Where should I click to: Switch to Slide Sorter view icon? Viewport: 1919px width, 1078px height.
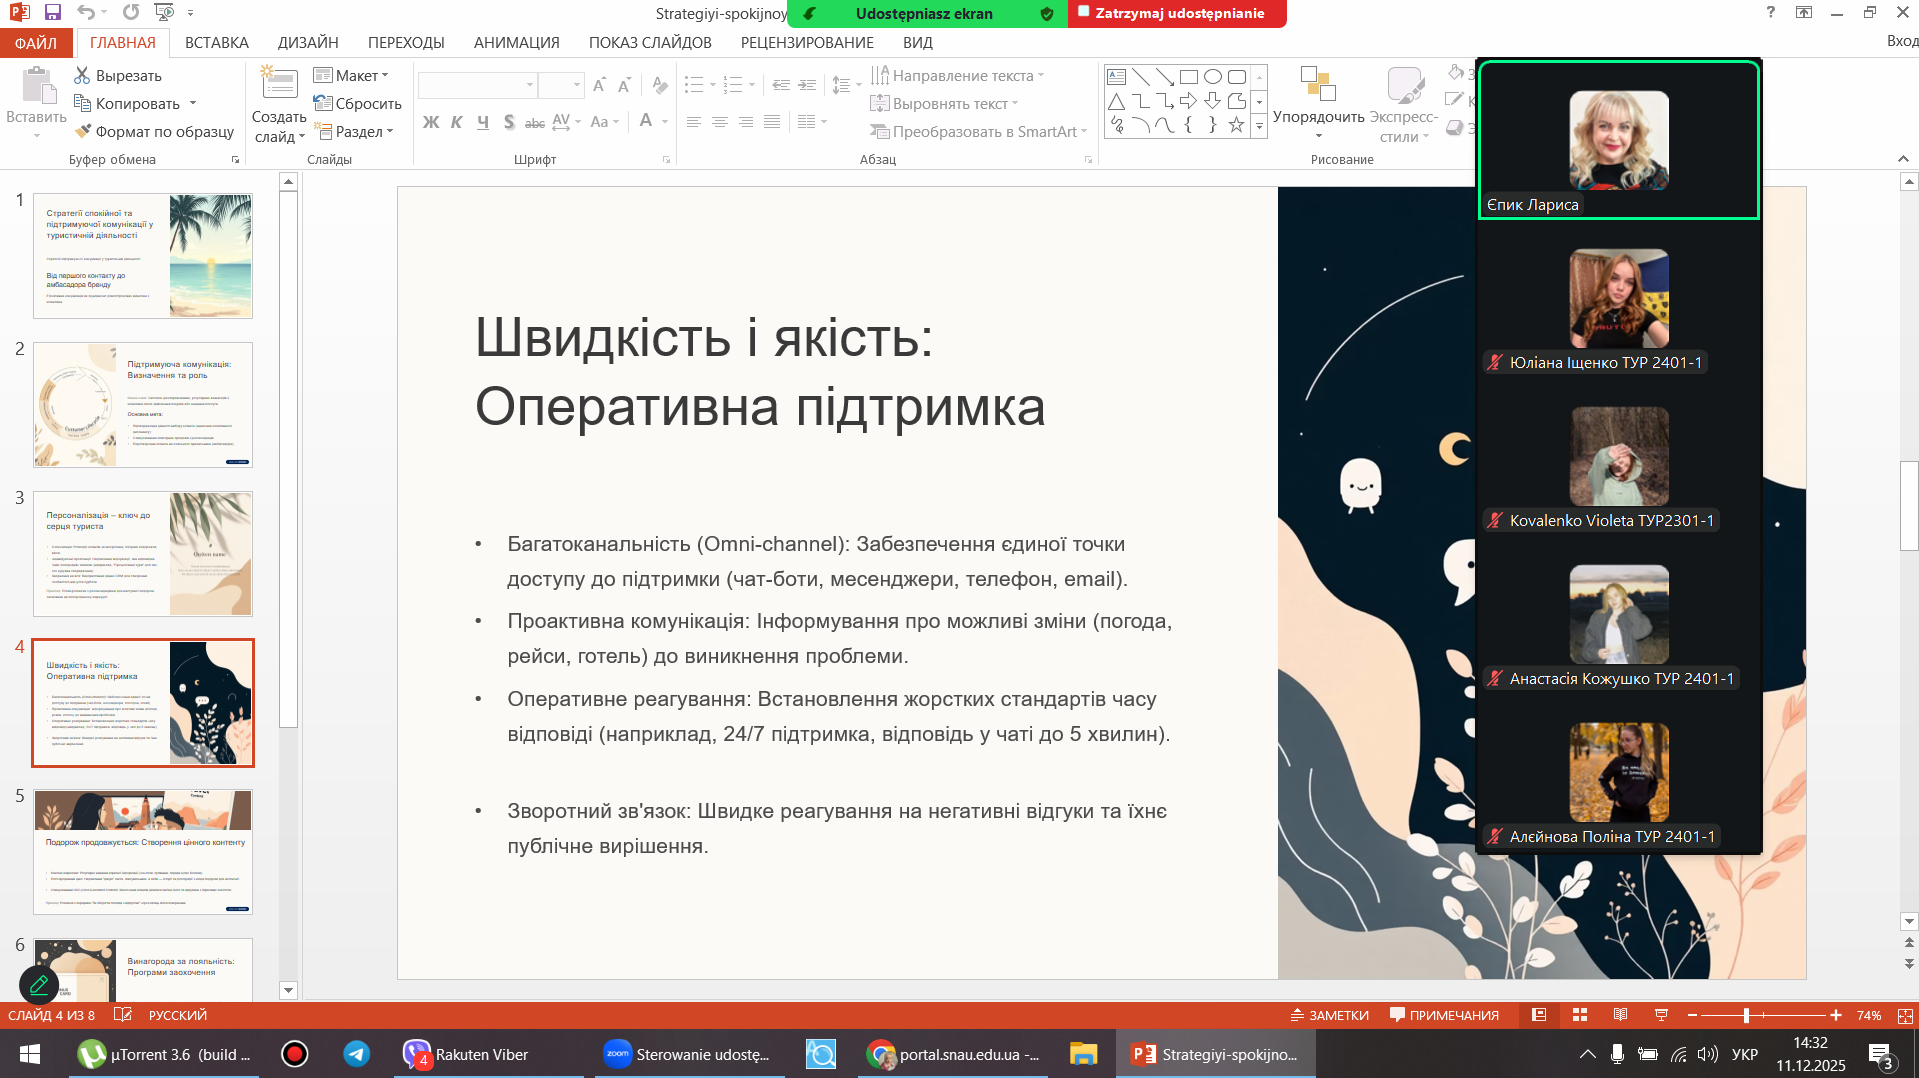1580,1015
